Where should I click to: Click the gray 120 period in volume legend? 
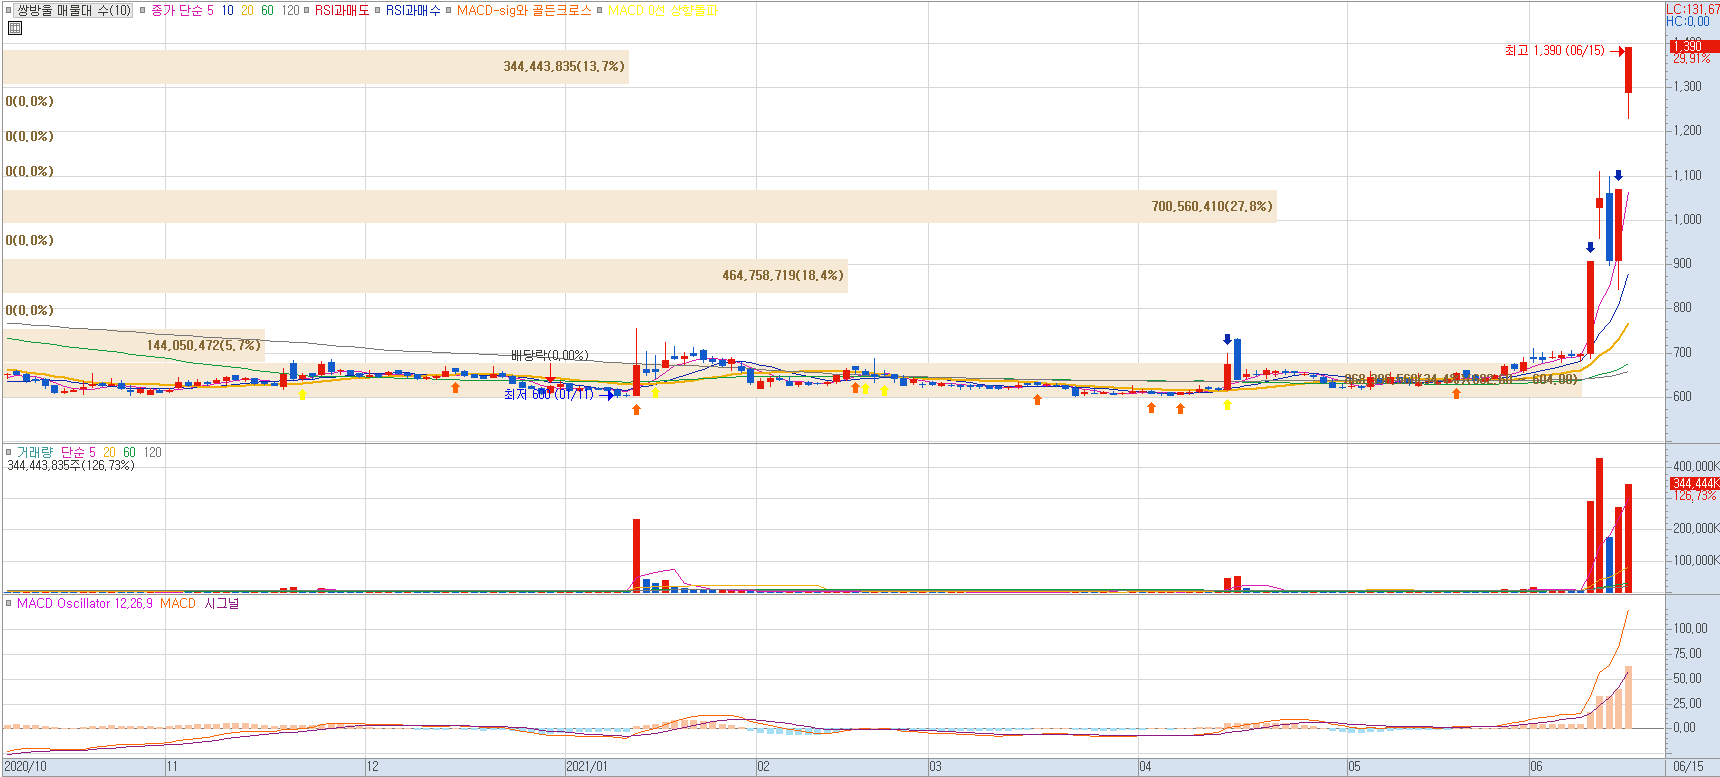(152, 452)
